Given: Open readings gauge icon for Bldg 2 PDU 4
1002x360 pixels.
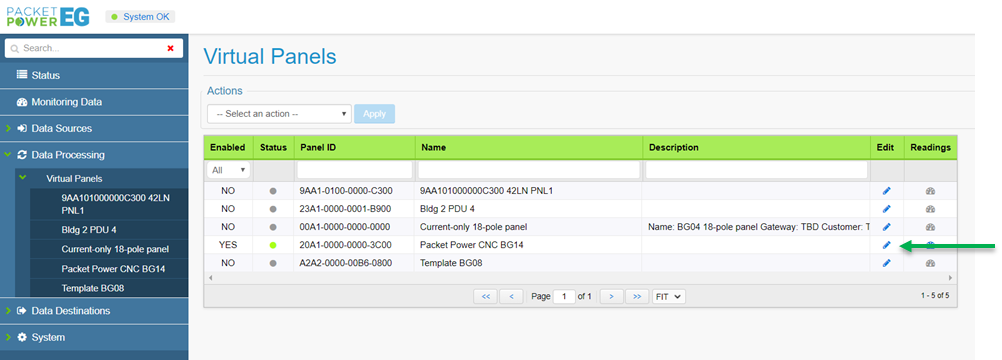Looking at the screenshot, I should click(x=930, y=209).
